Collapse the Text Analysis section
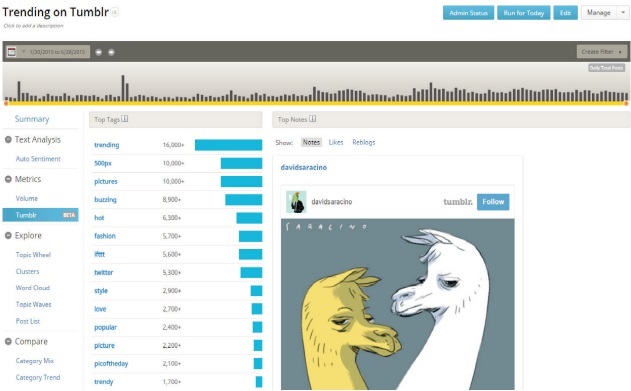Image resolution: width=631 pixels, height=391 pixels. (8, 140)
